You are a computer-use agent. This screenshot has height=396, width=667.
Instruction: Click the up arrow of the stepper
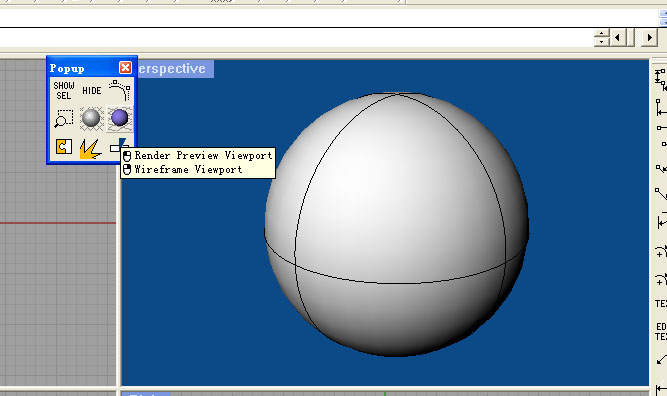(x=601, y=33)
